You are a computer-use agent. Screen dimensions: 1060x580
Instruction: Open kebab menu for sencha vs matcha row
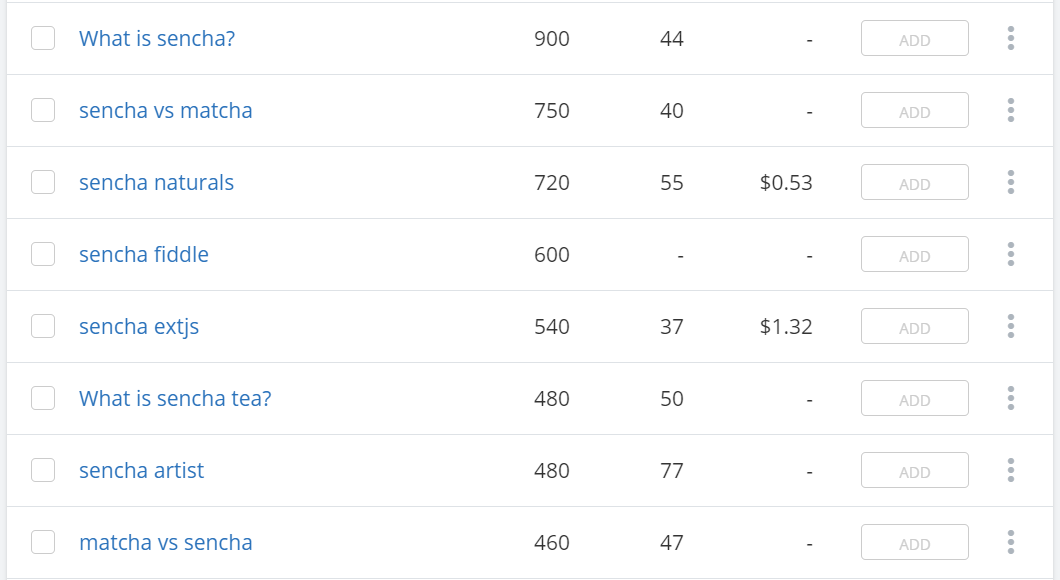[1011, 110]
